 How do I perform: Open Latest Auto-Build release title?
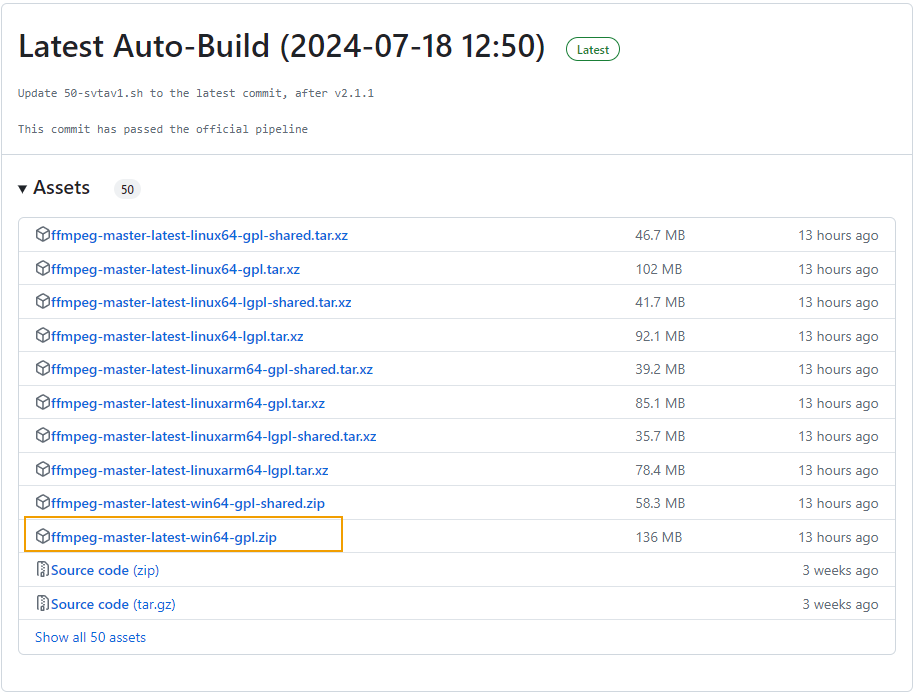pyautogui.click(x=281, y=47)
